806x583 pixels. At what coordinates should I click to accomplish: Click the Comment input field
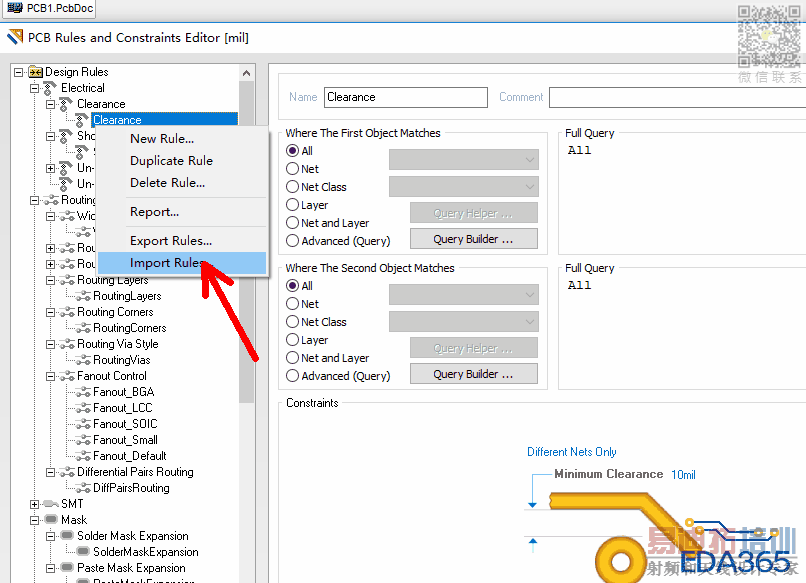click(x=677, y=97)
